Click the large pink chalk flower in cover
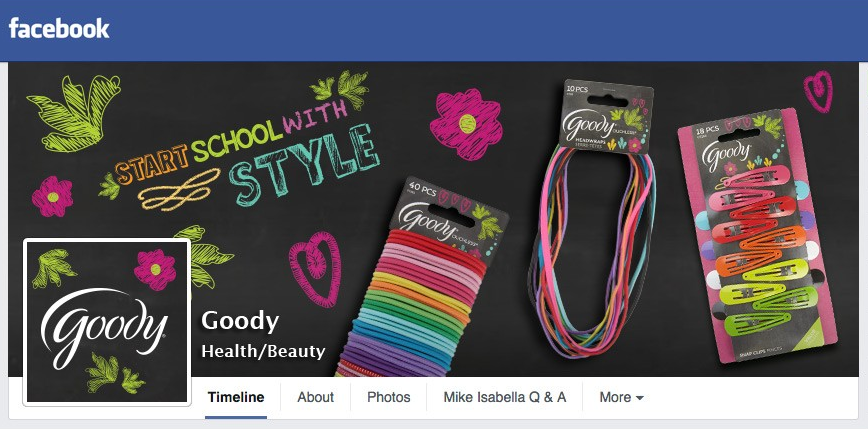Viewport: 868px width, 429px height. [466, 124]
